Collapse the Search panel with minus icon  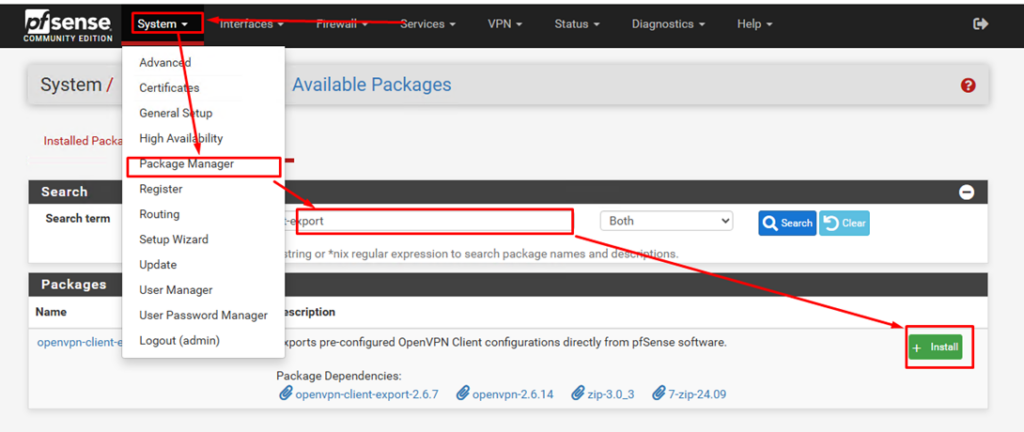[966, 192]
